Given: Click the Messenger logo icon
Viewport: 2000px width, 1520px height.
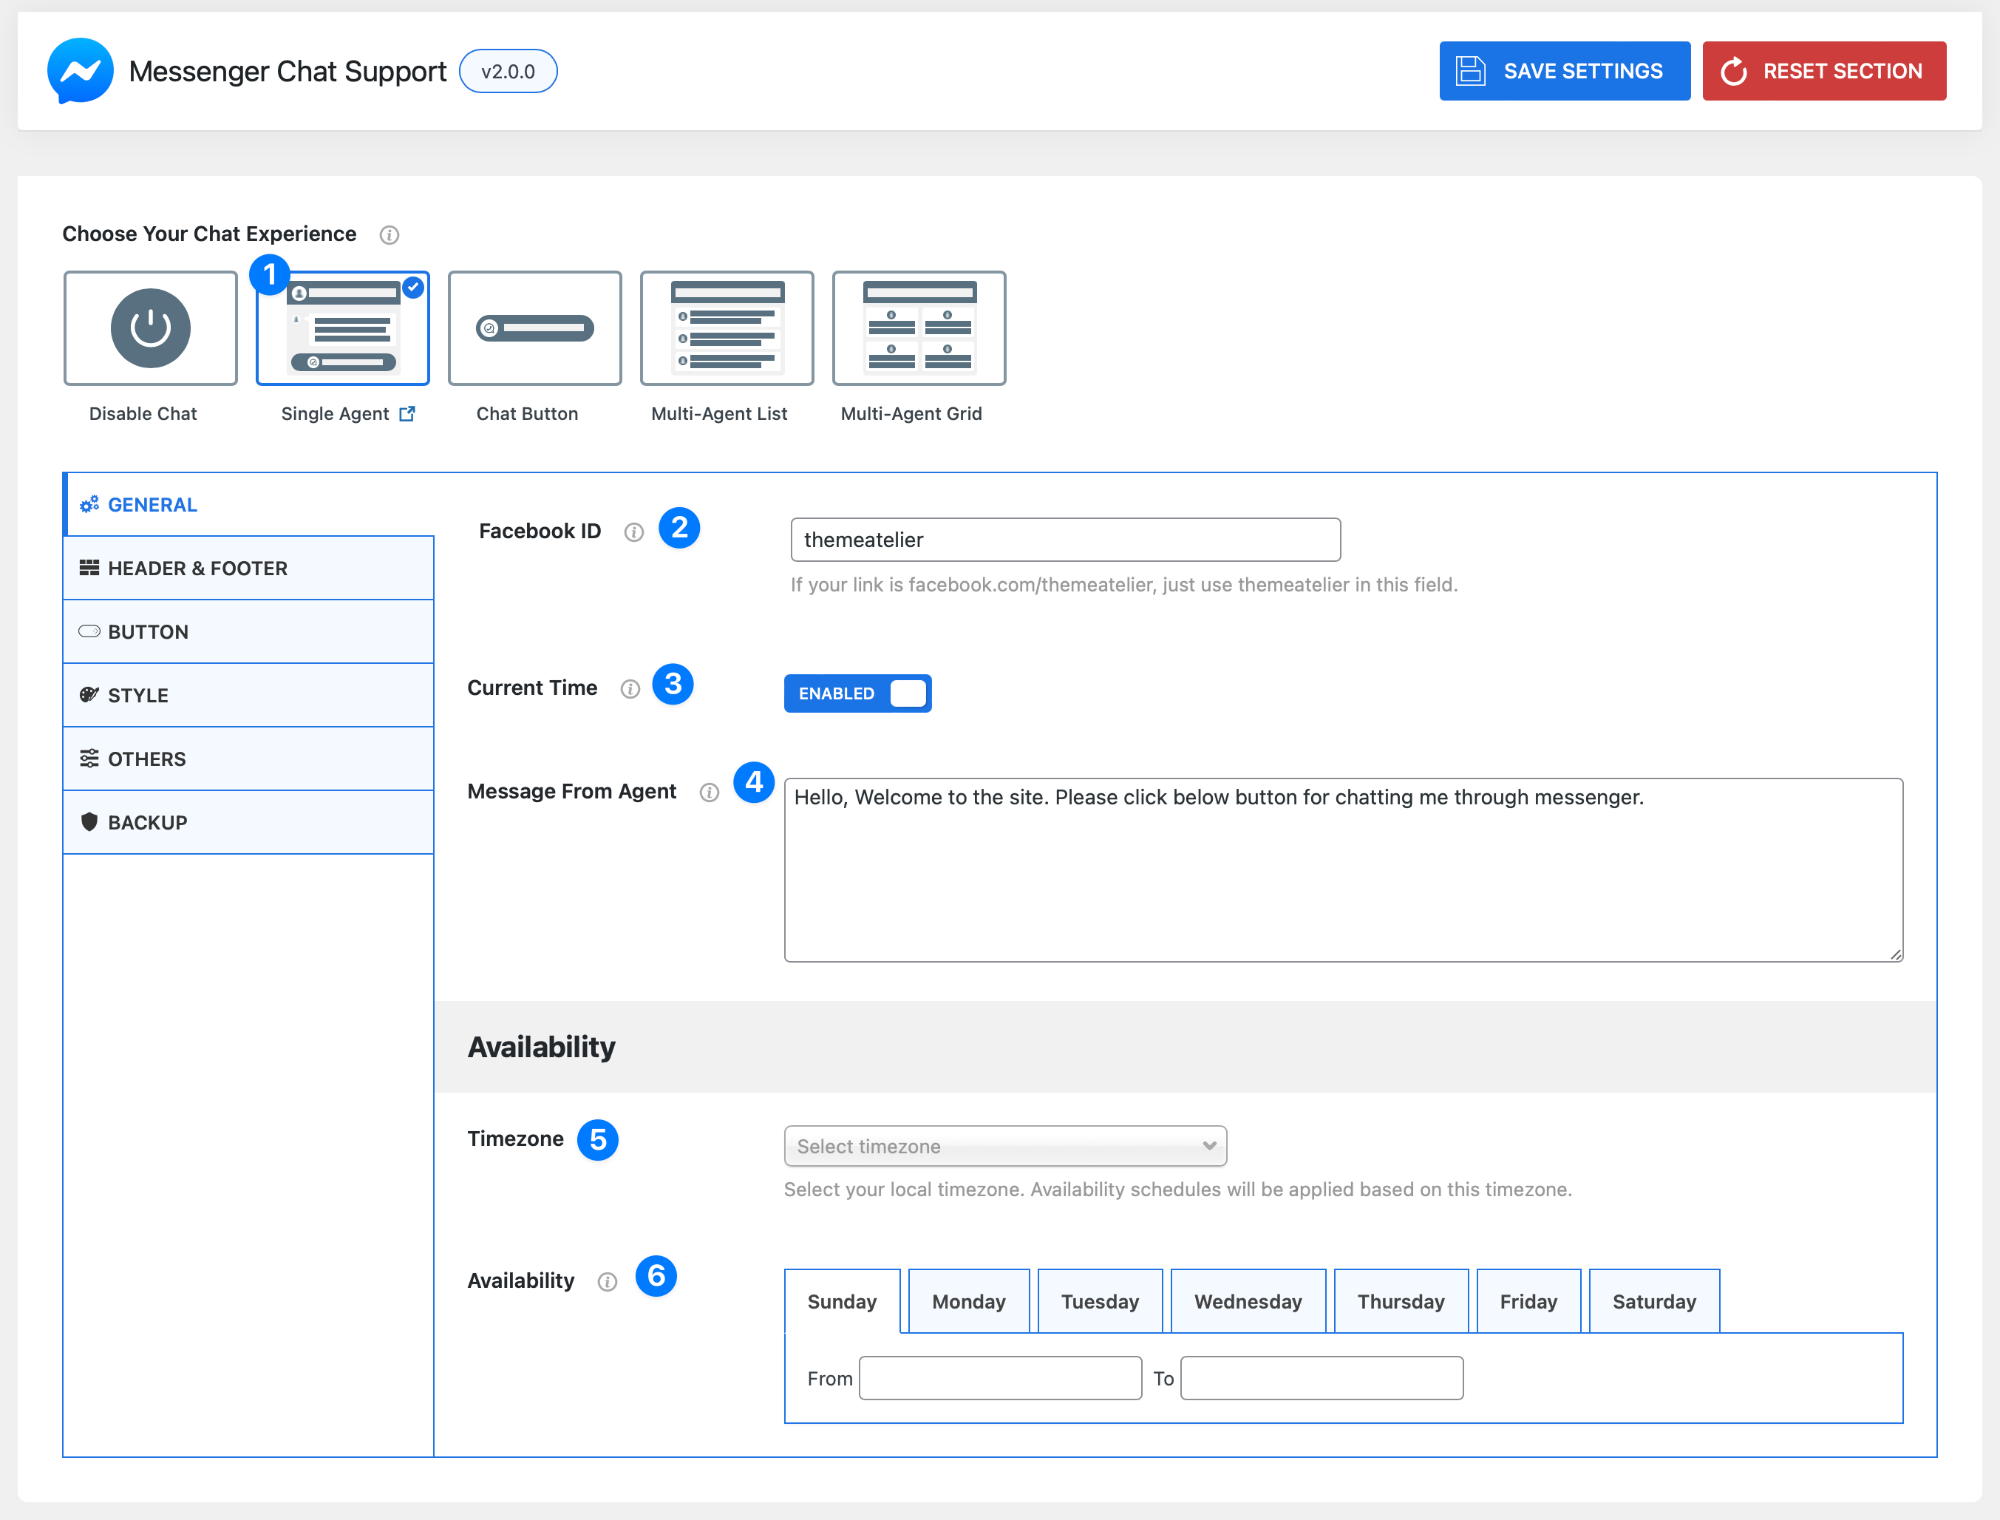Looking at the screenshot, I should pyautogui.click(x=80, y=71).
